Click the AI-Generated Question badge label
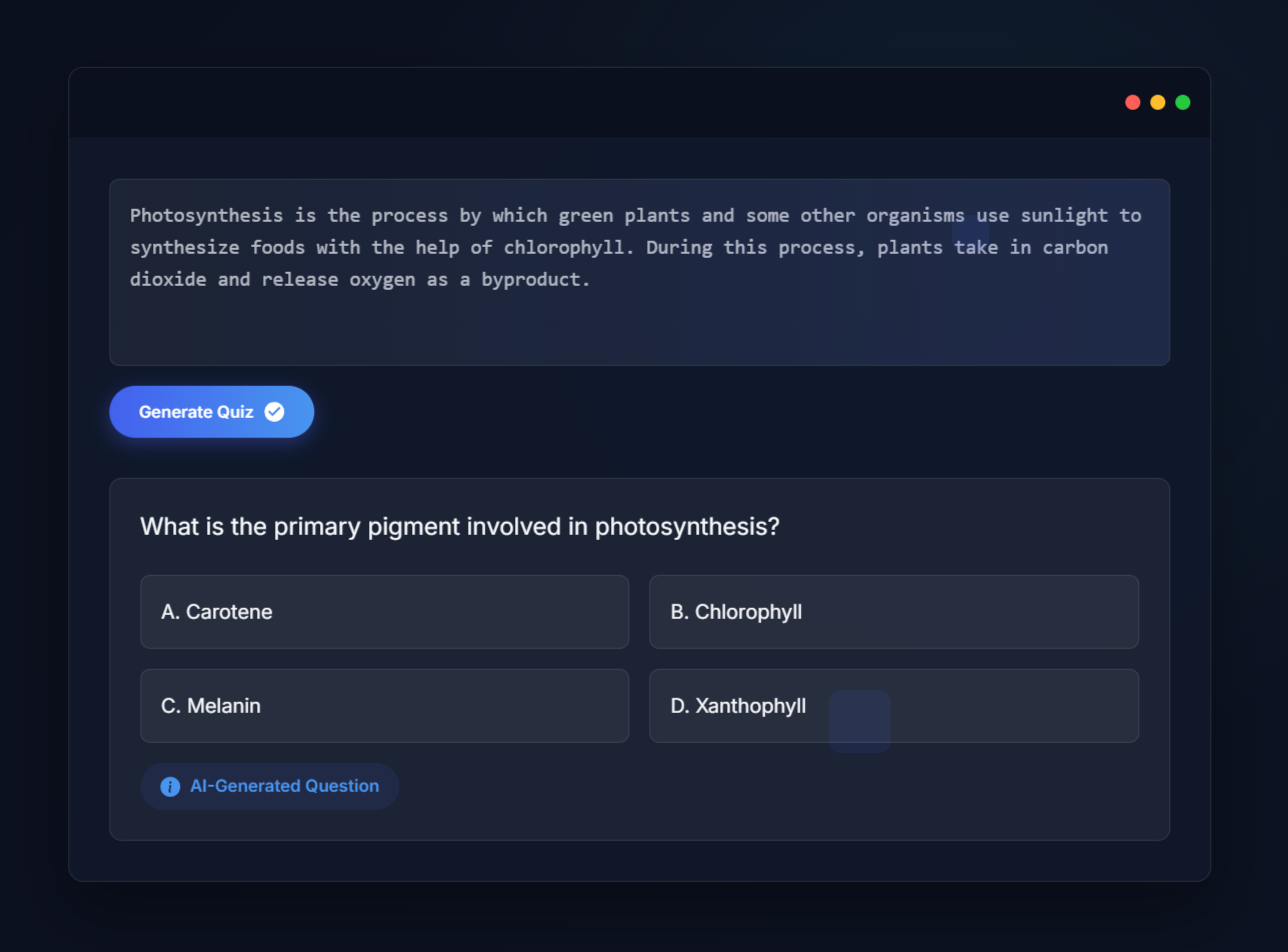The width and height of the screenshot is (1288, 952). tap(284, 787)
